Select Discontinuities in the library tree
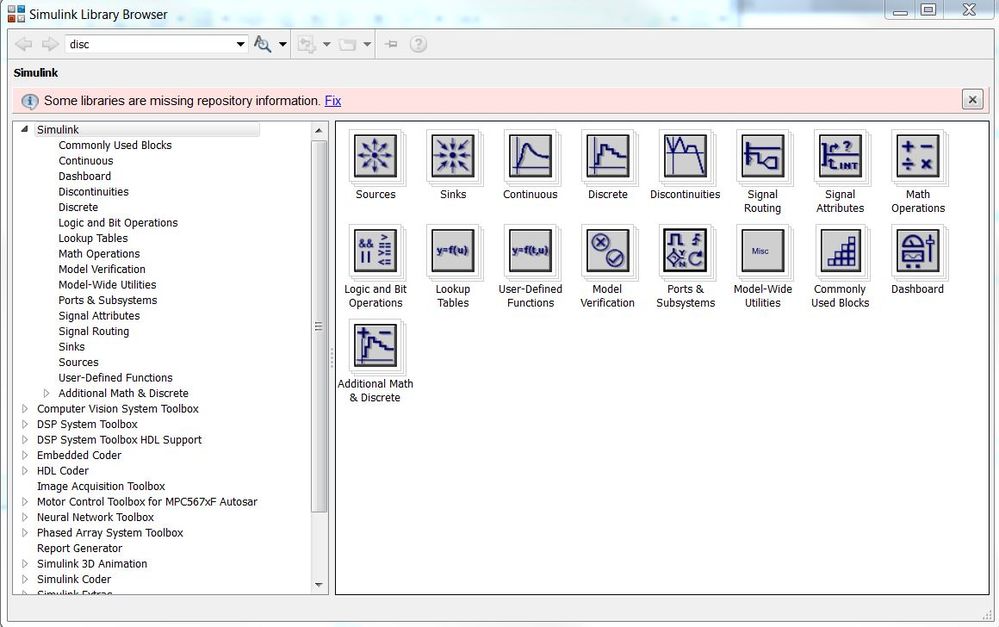 pyautogui.click(x=93, y=191)
